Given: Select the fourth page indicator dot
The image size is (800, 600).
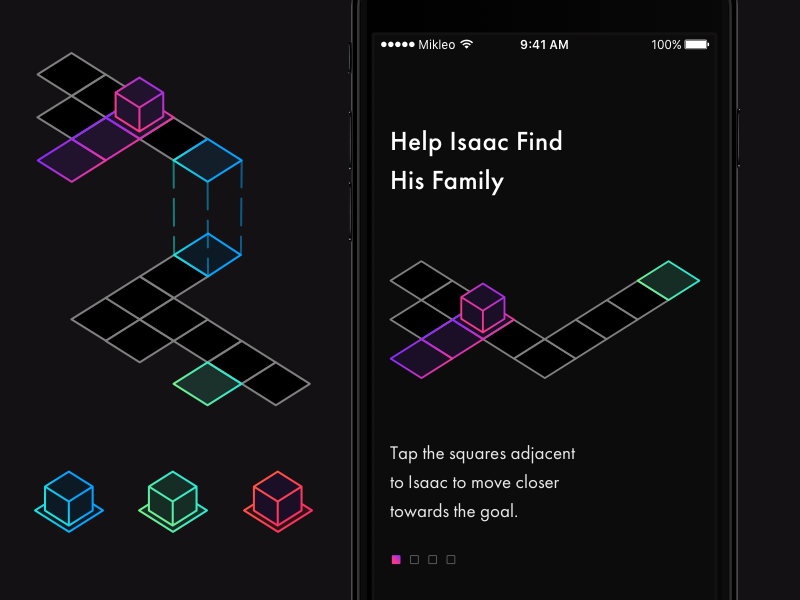Looking at the screenshot, I should point(450,559).
